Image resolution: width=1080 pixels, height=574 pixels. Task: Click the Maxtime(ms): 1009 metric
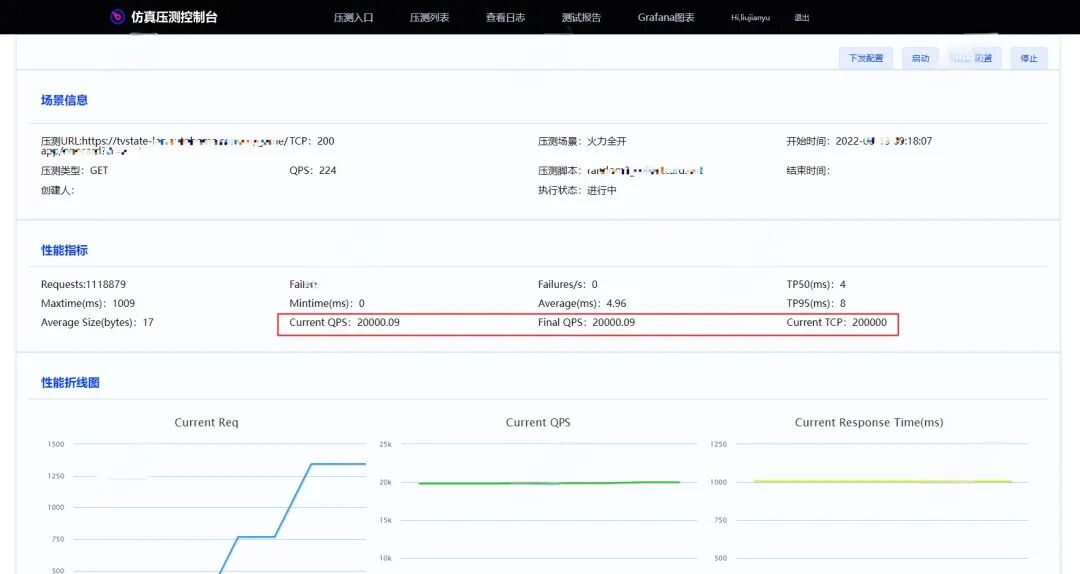click(x=87, y=303)
